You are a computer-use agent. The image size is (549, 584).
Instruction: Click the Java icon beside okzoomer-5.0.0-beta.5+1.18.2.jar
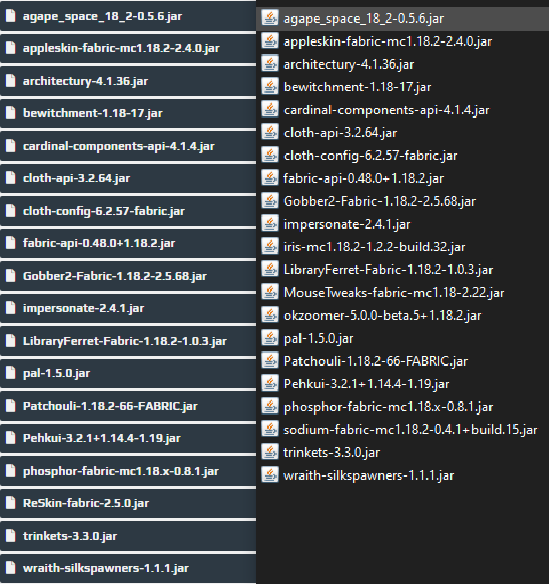[x=270, y=315]
